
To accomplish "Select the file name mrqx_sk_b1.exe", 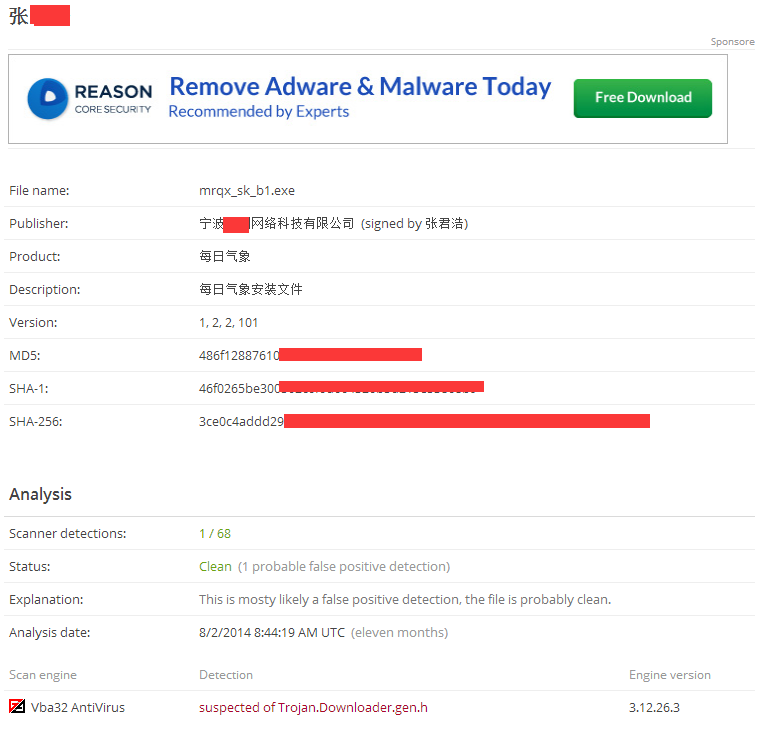I will coord(247,191).
